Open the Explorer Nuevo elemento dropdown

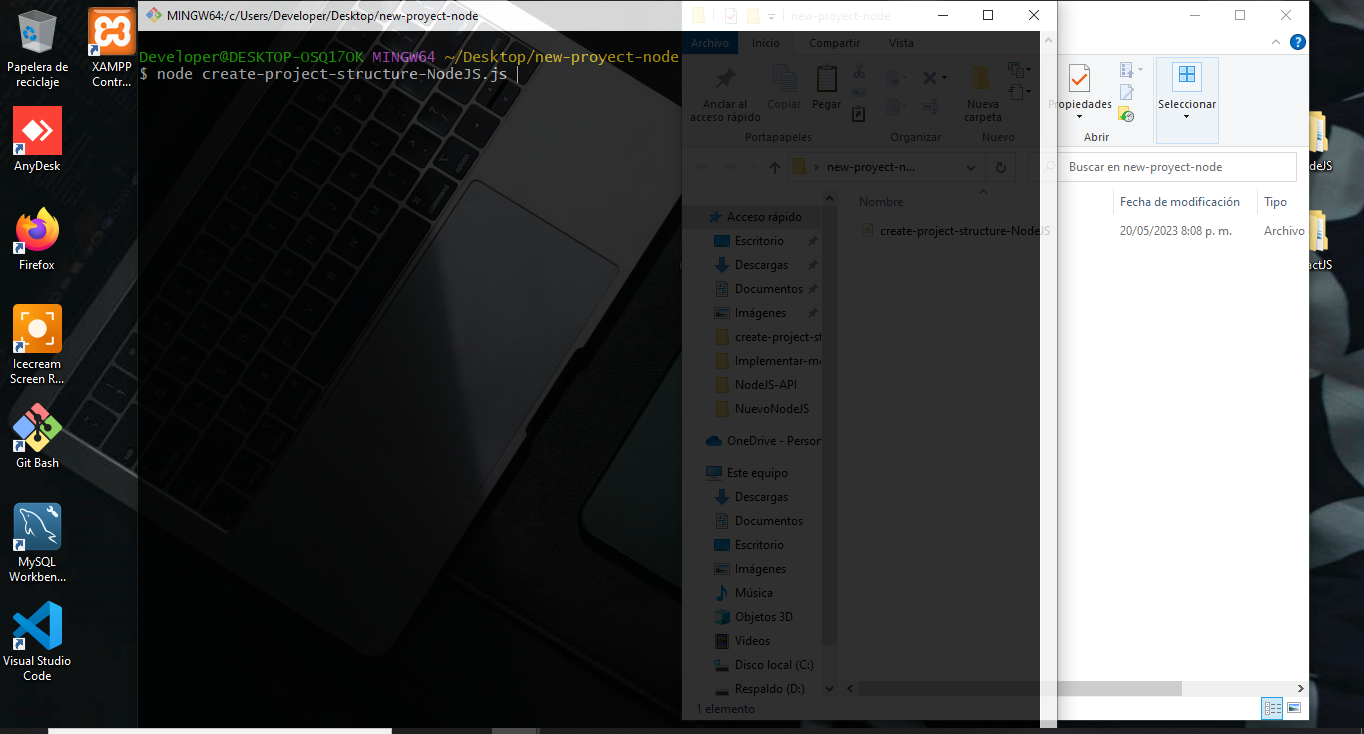pos(1019,70)
